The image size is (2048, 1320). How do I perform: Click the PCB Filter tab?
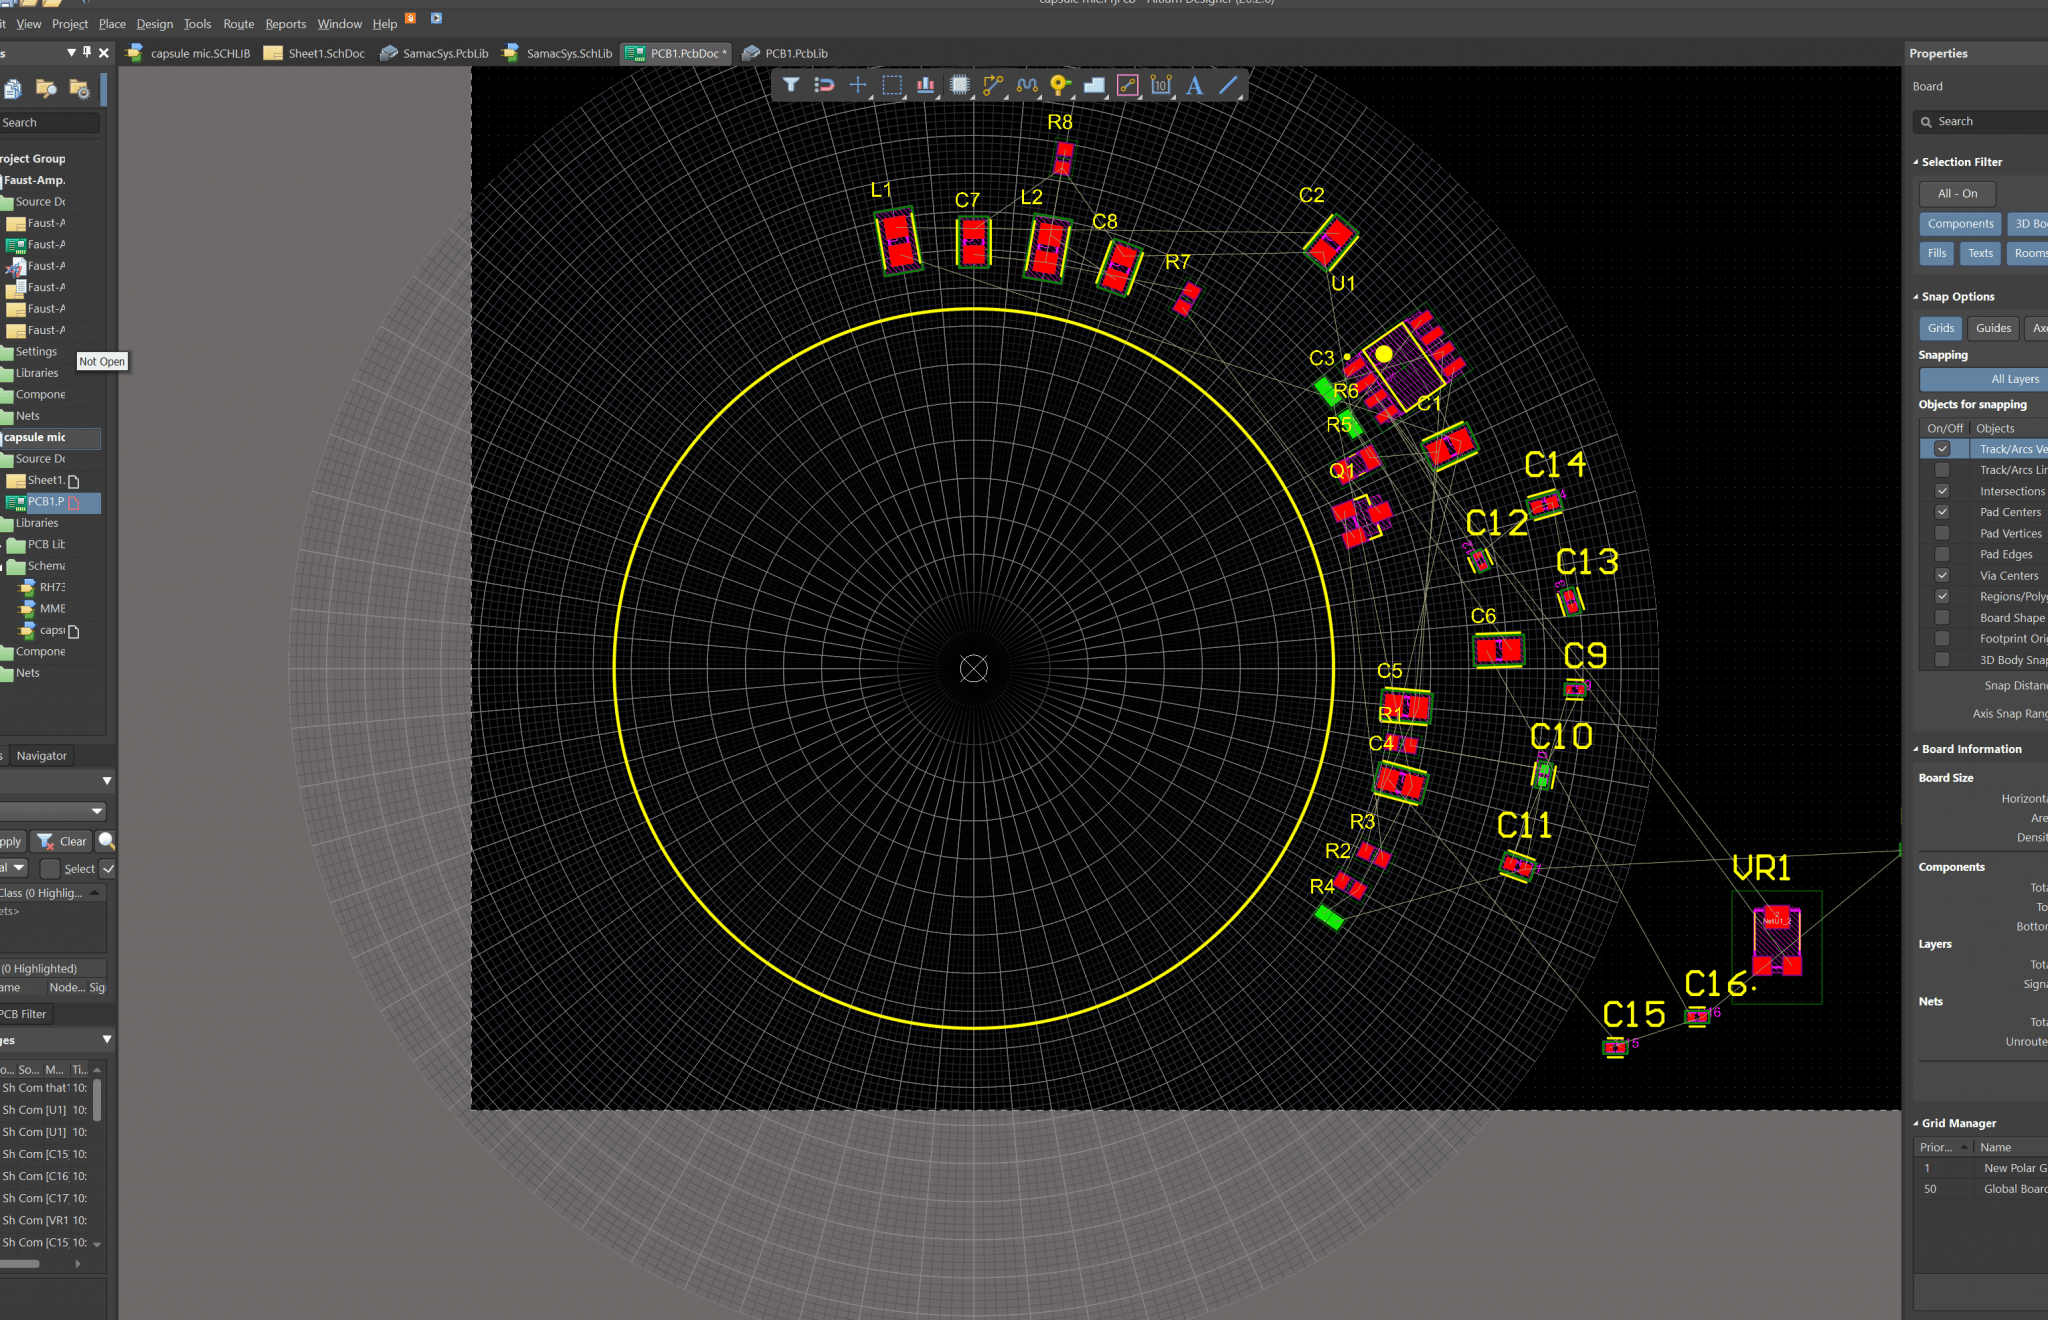[x=25, y=1014]
